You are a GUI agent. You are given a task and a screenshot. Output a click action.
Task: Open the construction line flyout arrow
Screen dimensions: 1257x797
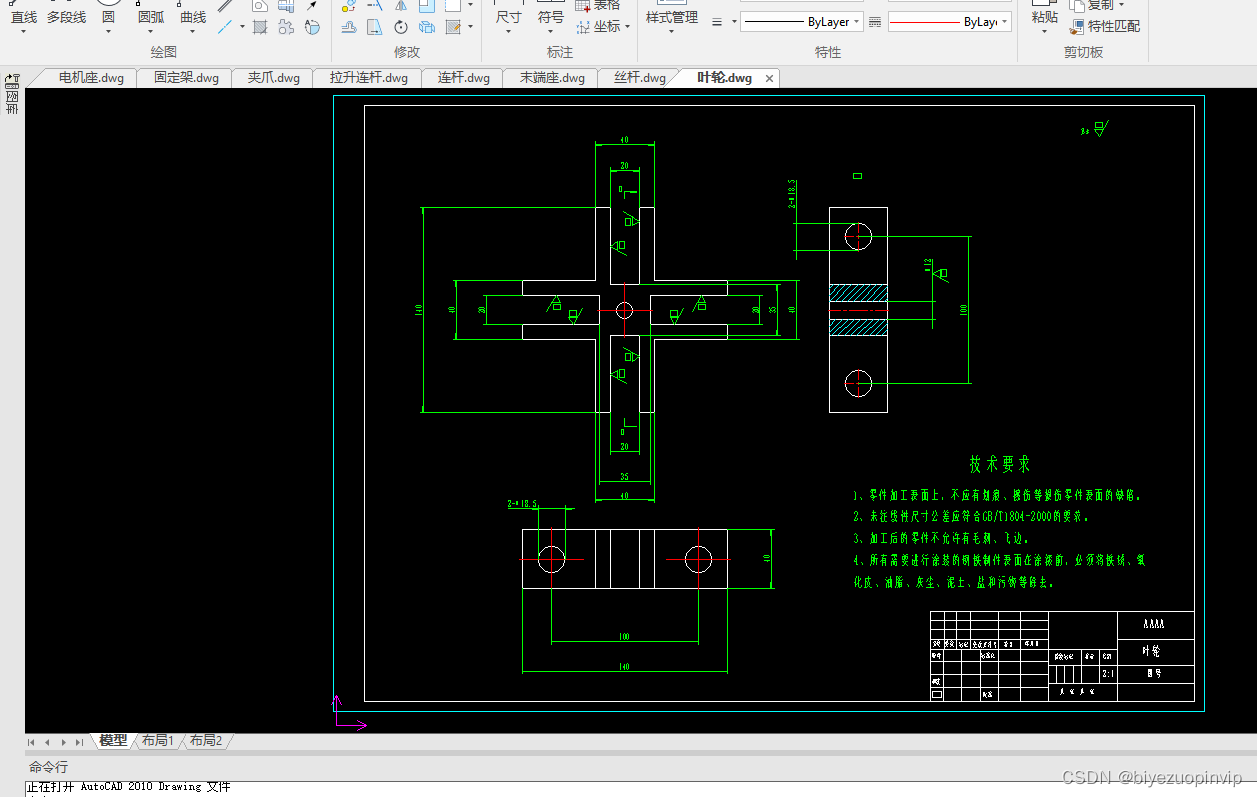click(x=242, y=27)
